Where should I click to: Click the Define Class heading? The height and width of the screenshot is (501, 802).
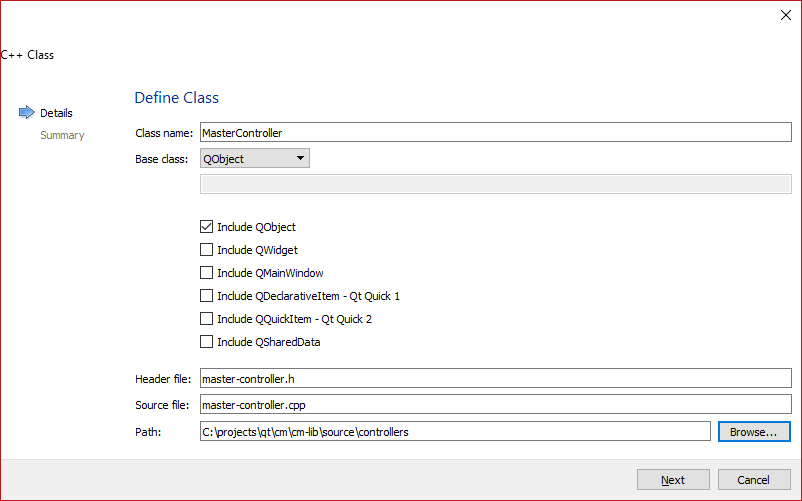pyautogui.click(x=177, y=98)
